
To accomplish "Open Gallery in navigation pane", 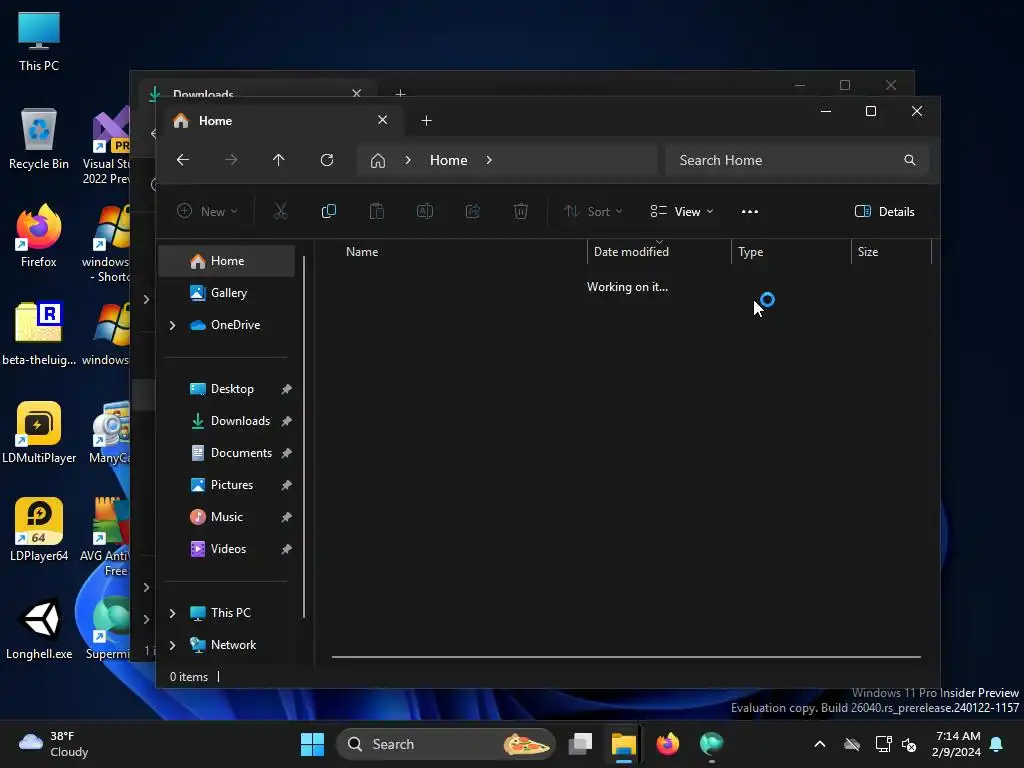I will point(227,293).
